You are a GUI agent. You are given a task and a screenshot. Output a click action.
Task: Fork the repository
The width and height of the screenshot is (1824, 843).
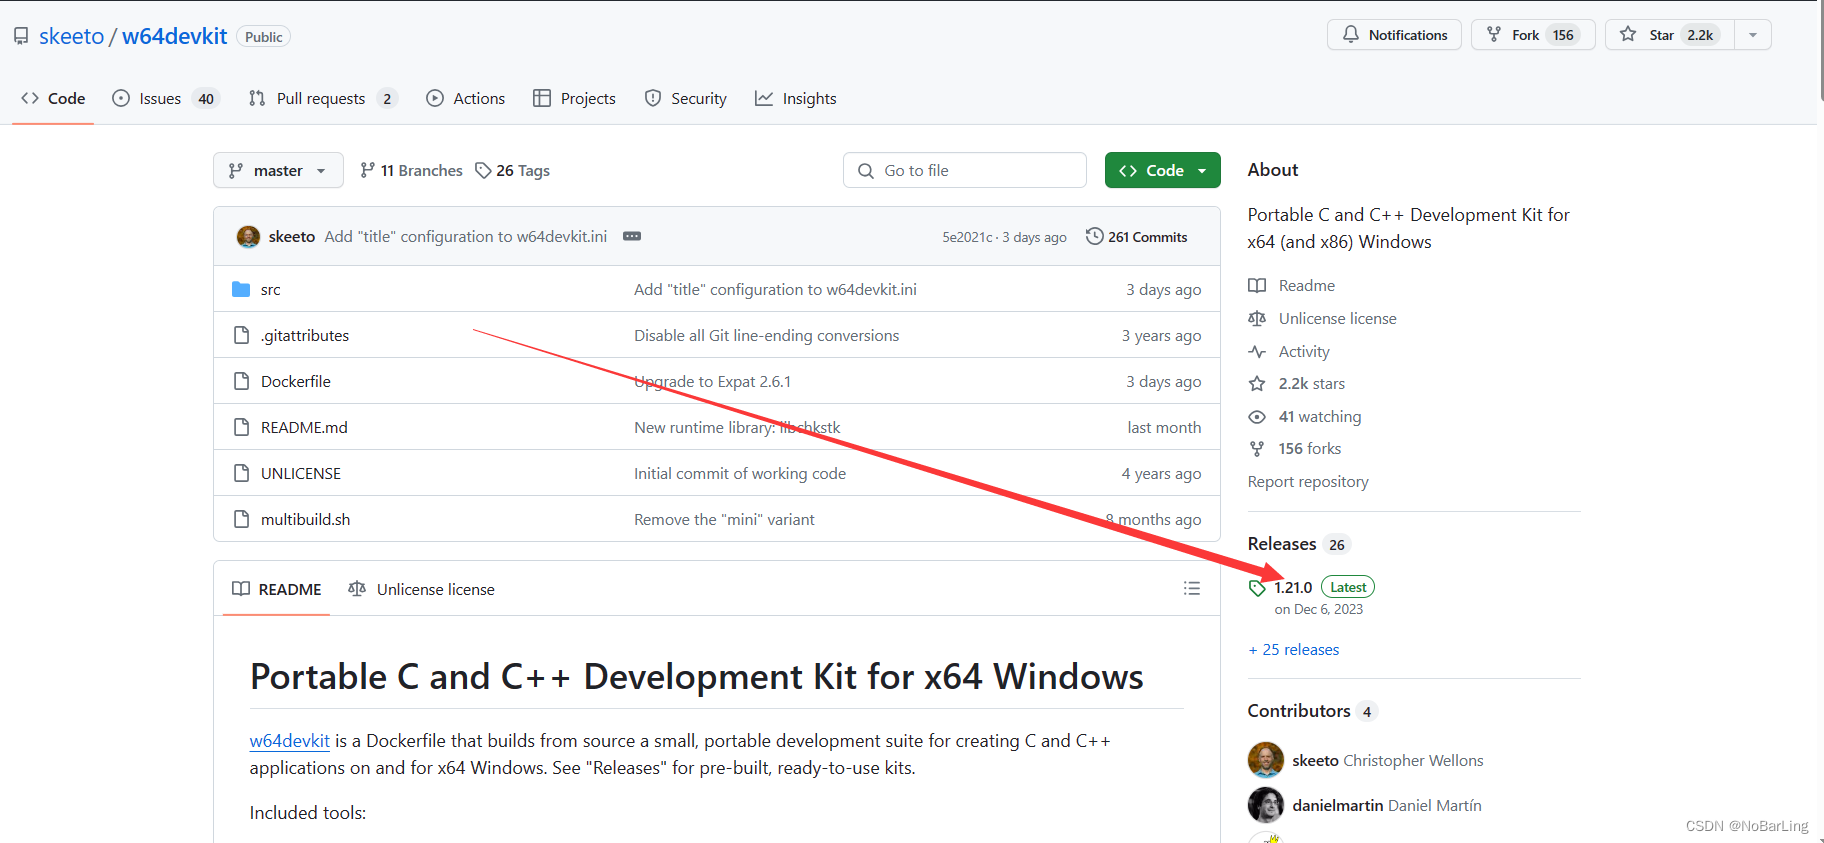[x=1533, y=35]
